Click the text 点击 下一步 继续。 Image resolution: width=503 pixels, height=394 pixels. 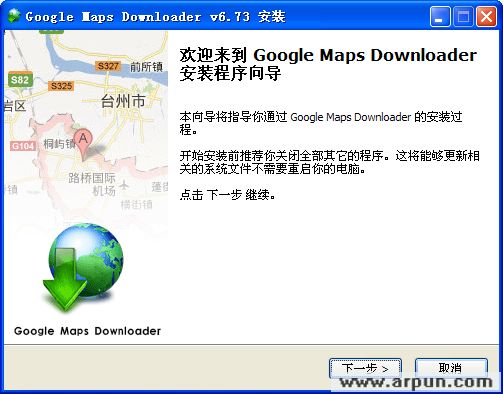[228, 194]
